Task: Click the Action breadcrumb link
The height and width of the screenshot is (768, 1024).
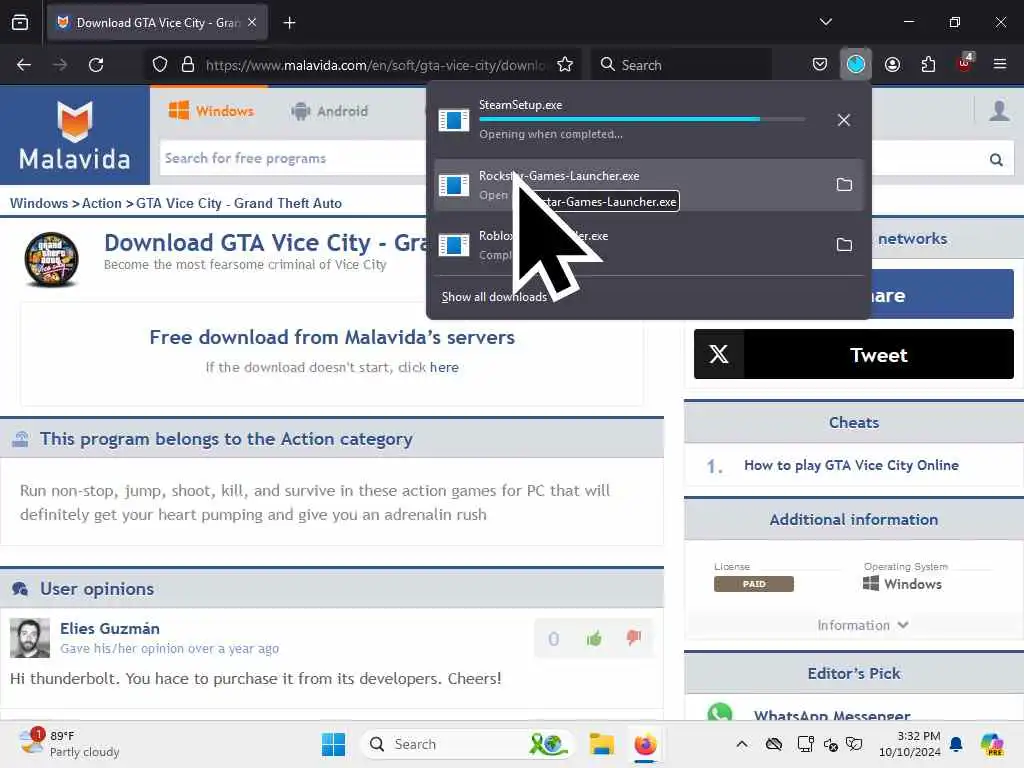Action: click(102, 203)
